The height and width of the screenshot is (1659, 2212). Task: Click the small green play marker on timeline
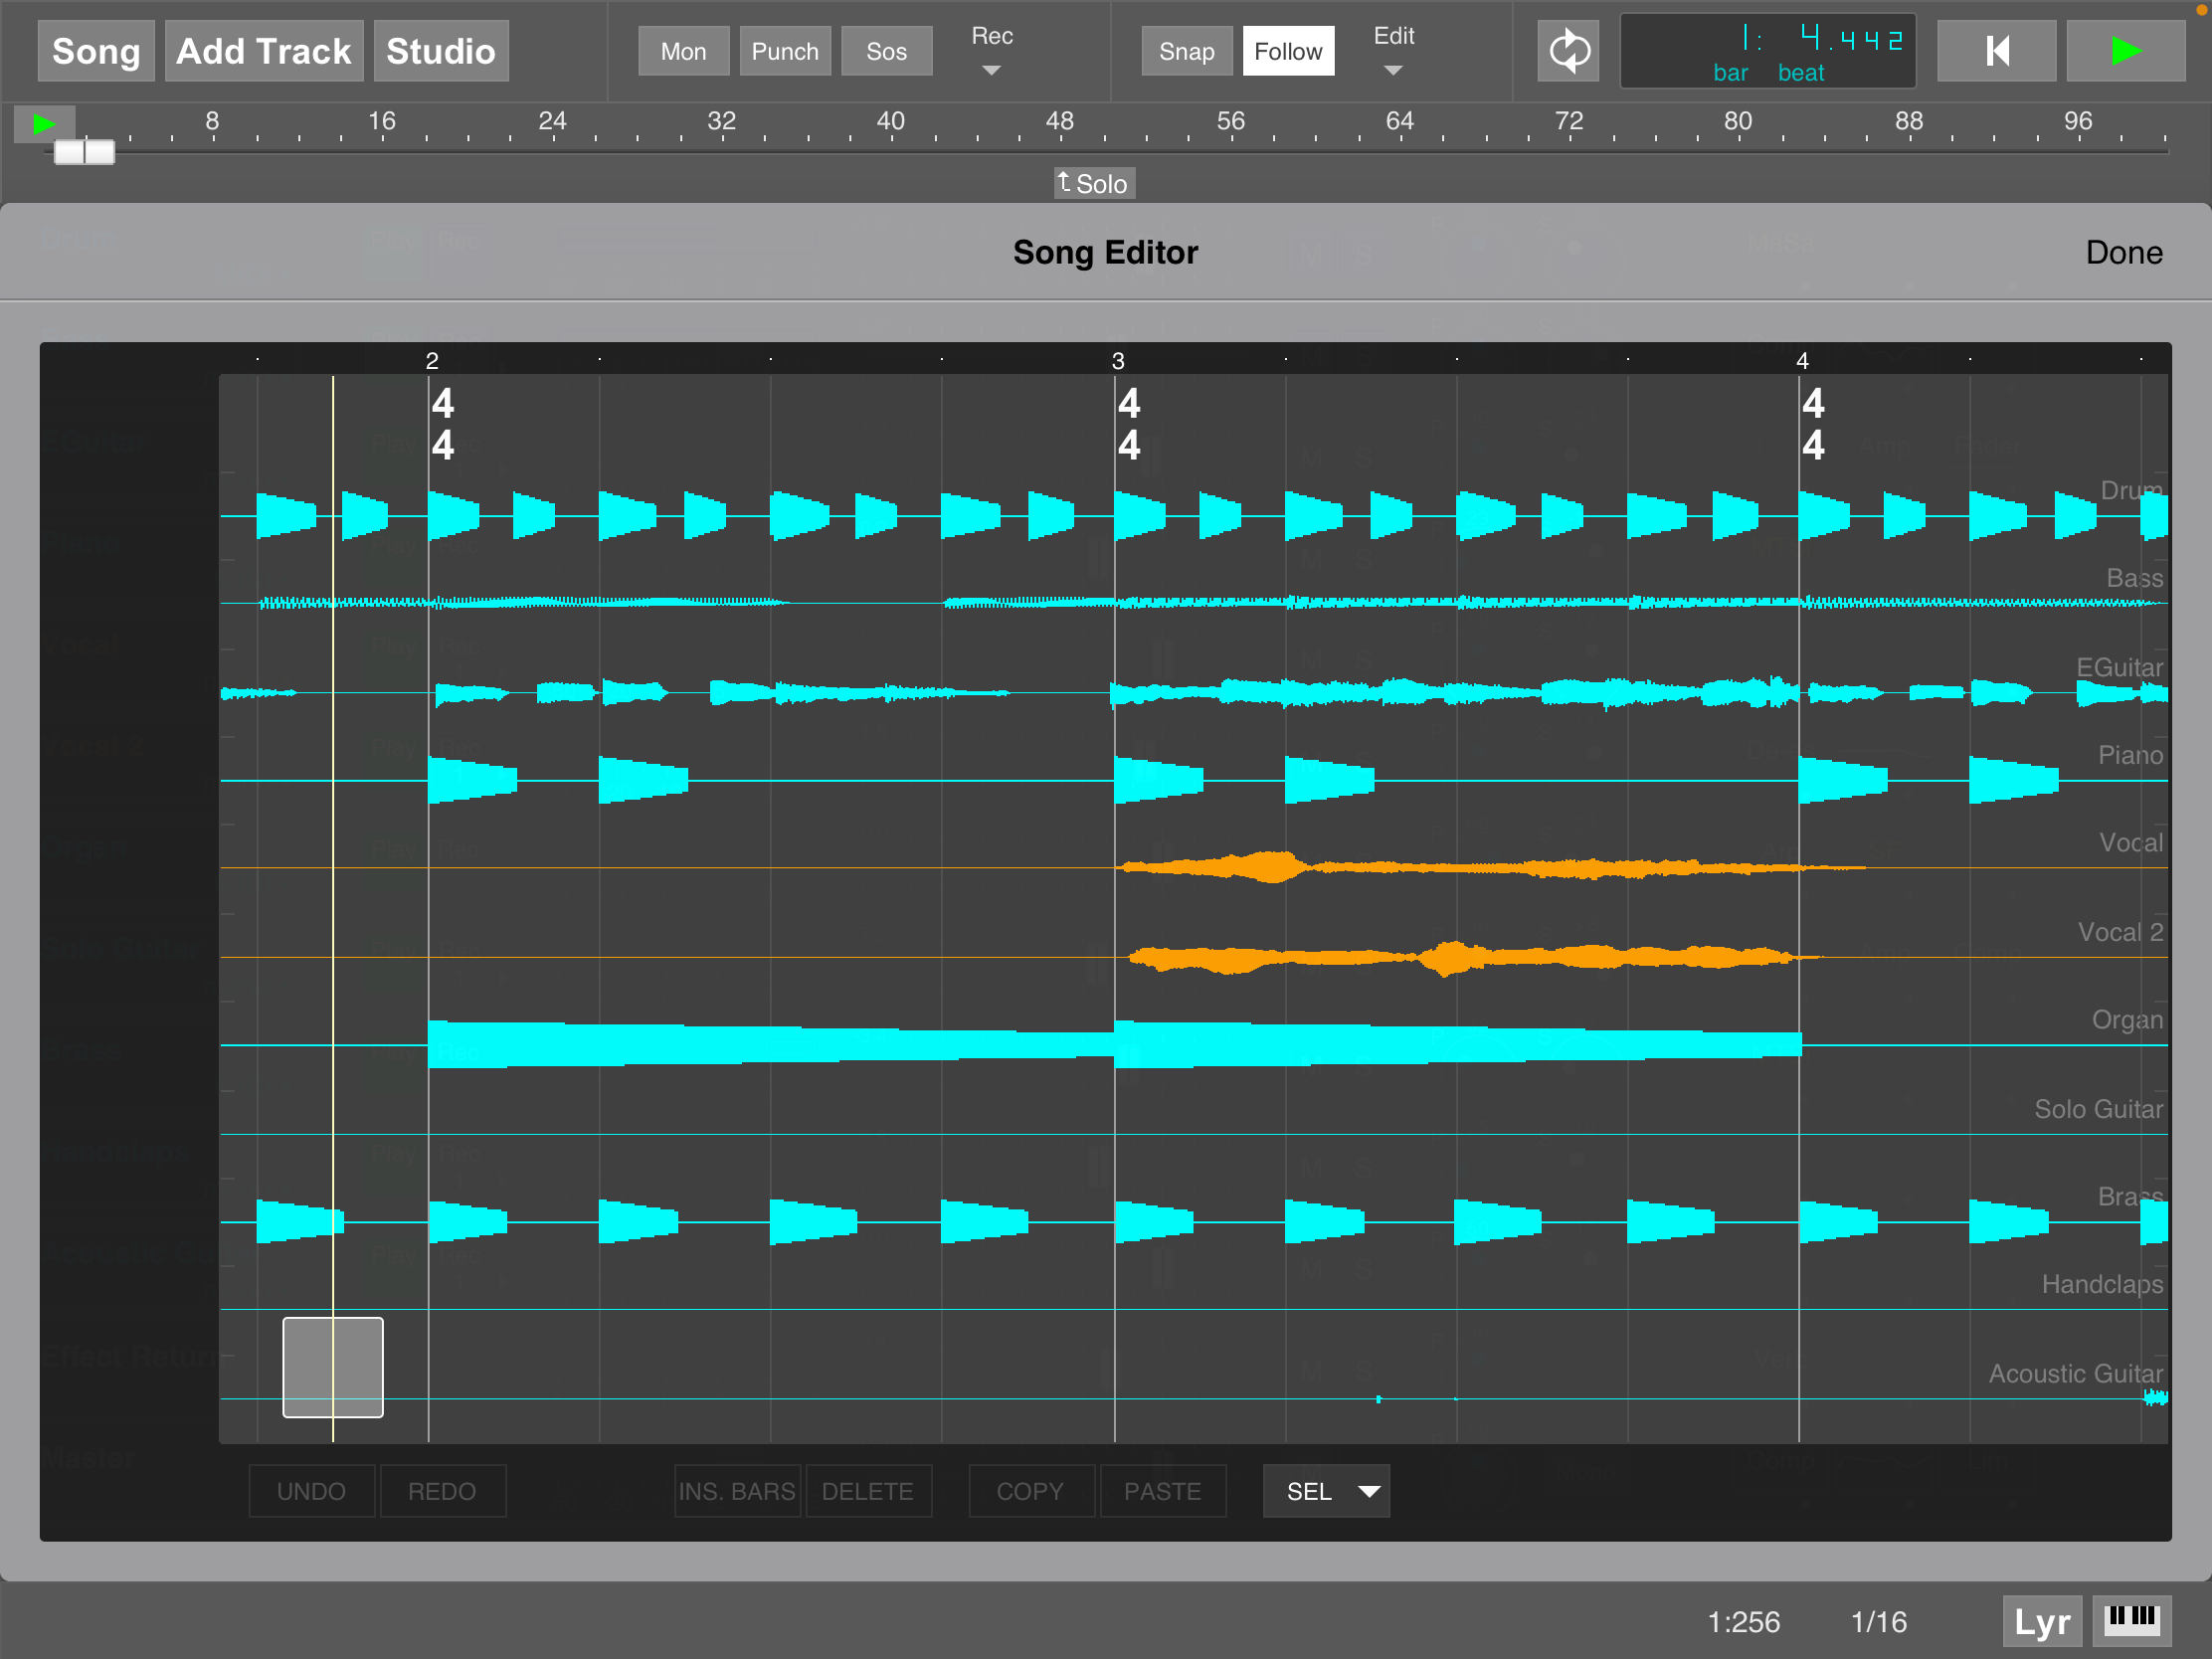pyautogui.click(x=44, y=124)
